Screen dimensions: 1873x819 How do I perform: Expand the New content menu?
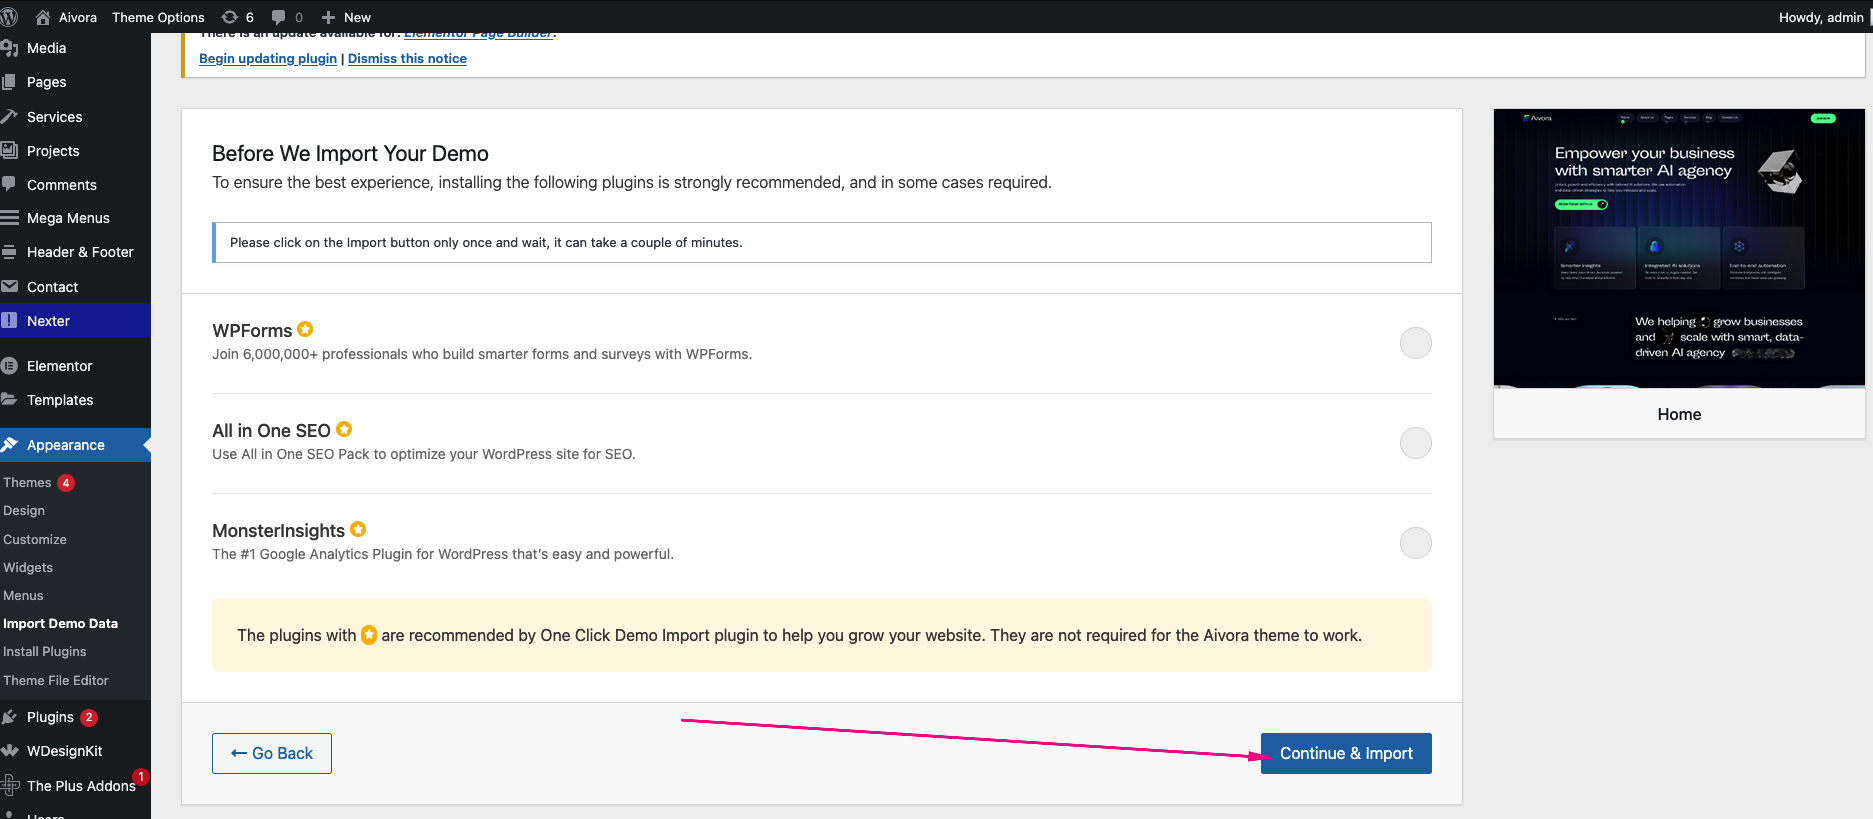point(346,17)
